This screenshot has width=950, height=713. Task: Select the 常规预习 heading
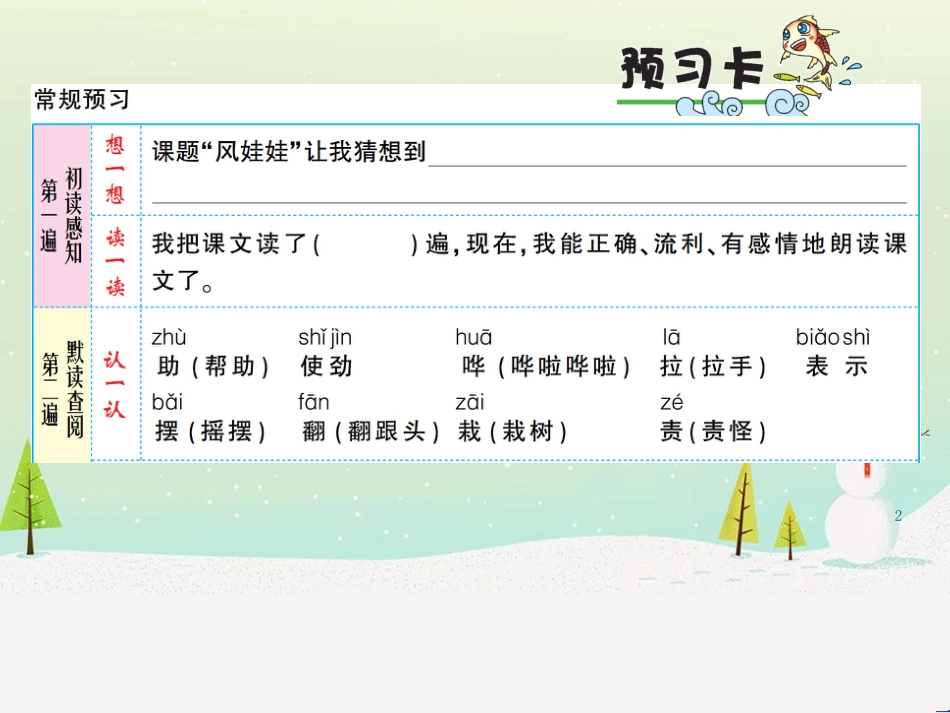click(82, 99)
